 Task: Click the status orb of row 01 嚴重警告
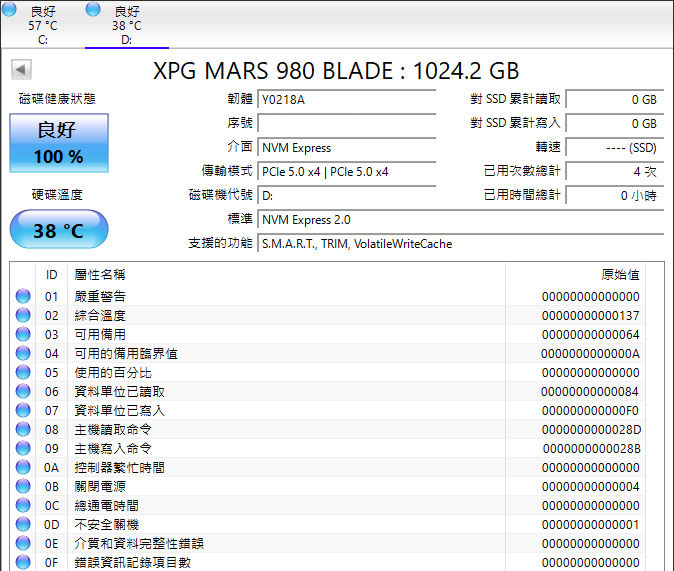tap(23, 296)
